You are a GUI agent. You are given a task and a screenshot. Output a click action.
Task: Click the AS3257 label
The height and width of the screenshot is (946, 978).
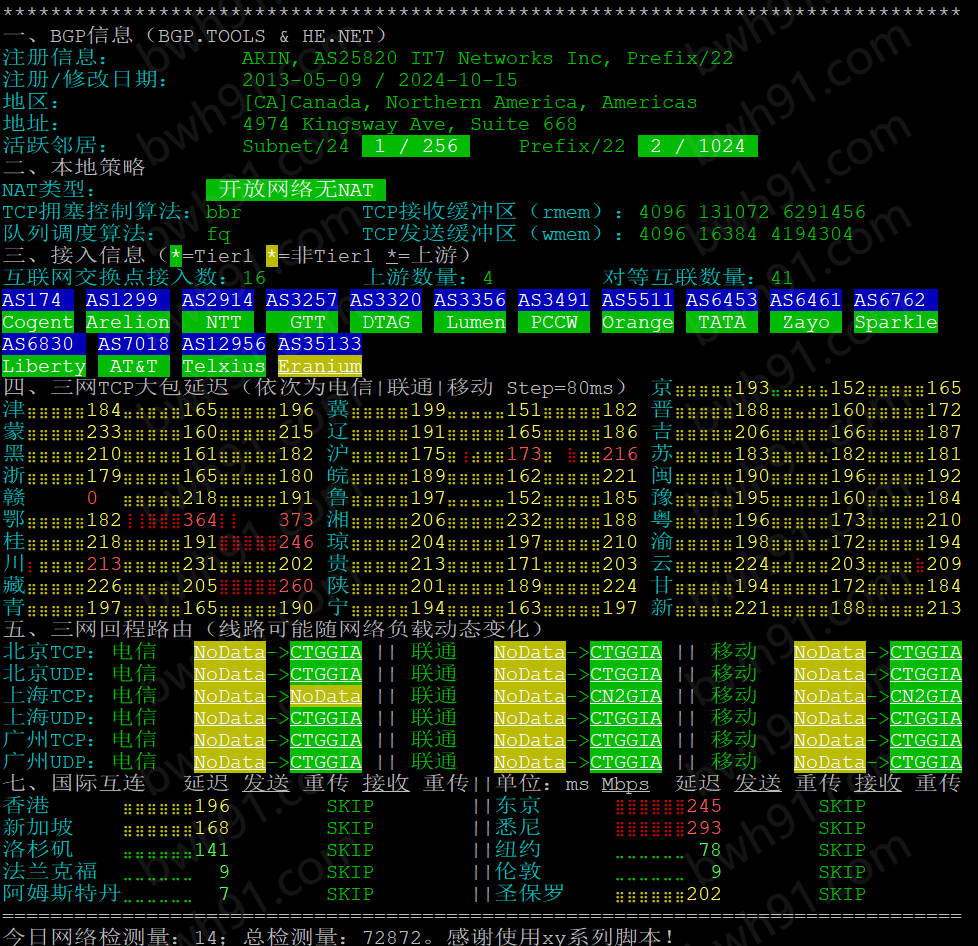coord(301,300)
